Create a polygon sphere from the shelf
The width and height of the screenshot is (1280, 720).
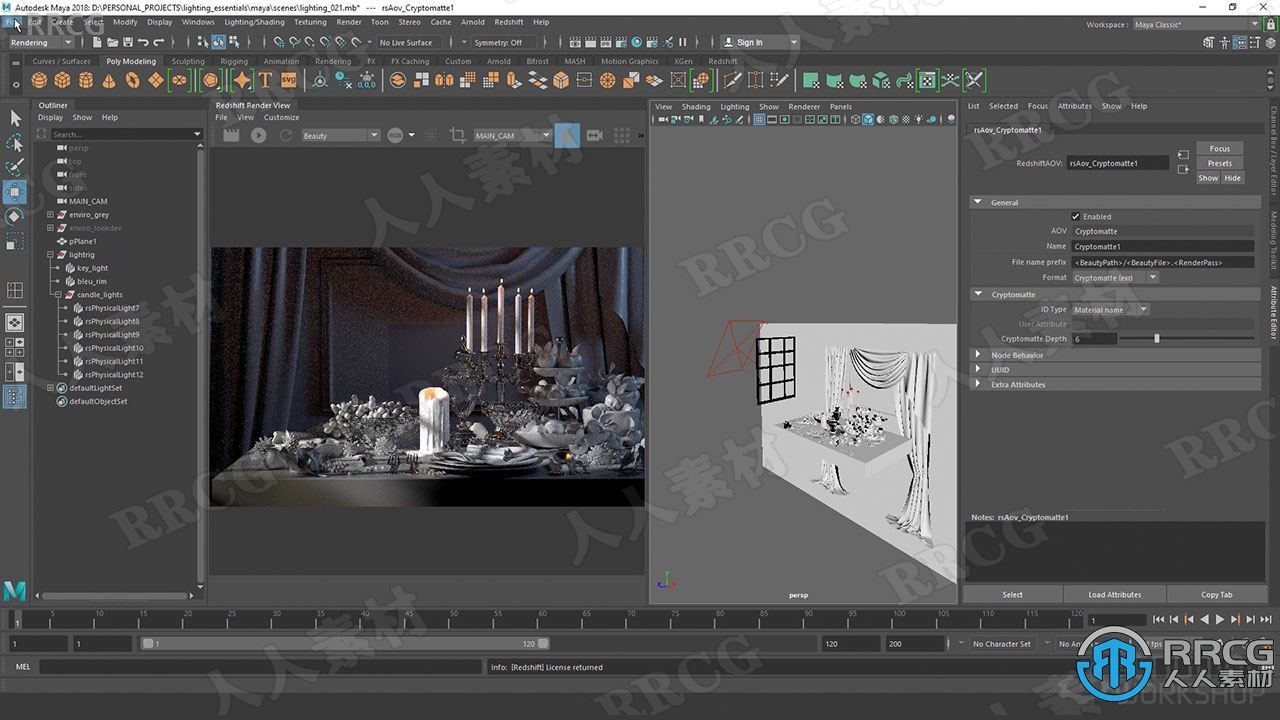(x=41, y=81)
